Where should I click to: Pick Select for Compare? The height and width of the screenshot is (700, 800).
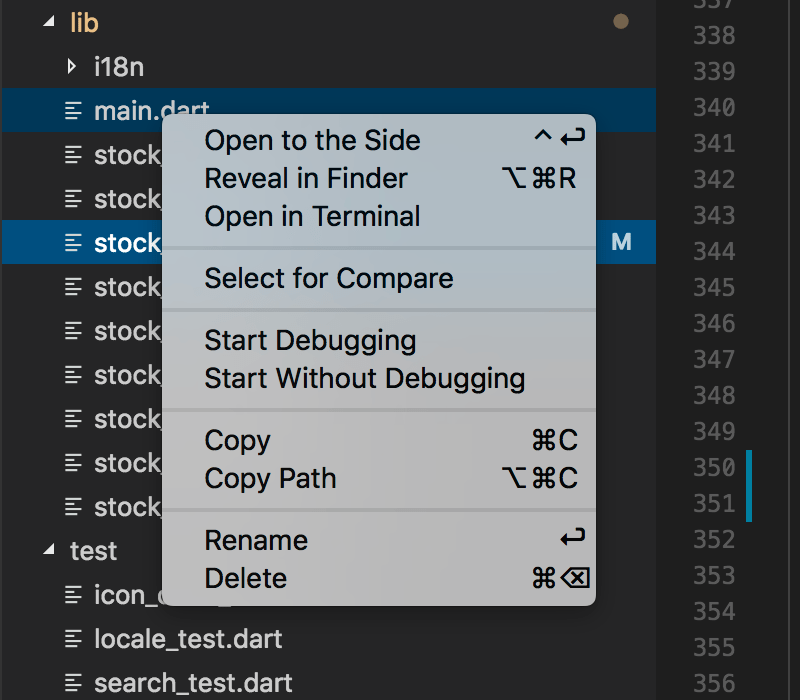(x=328, y=279)
